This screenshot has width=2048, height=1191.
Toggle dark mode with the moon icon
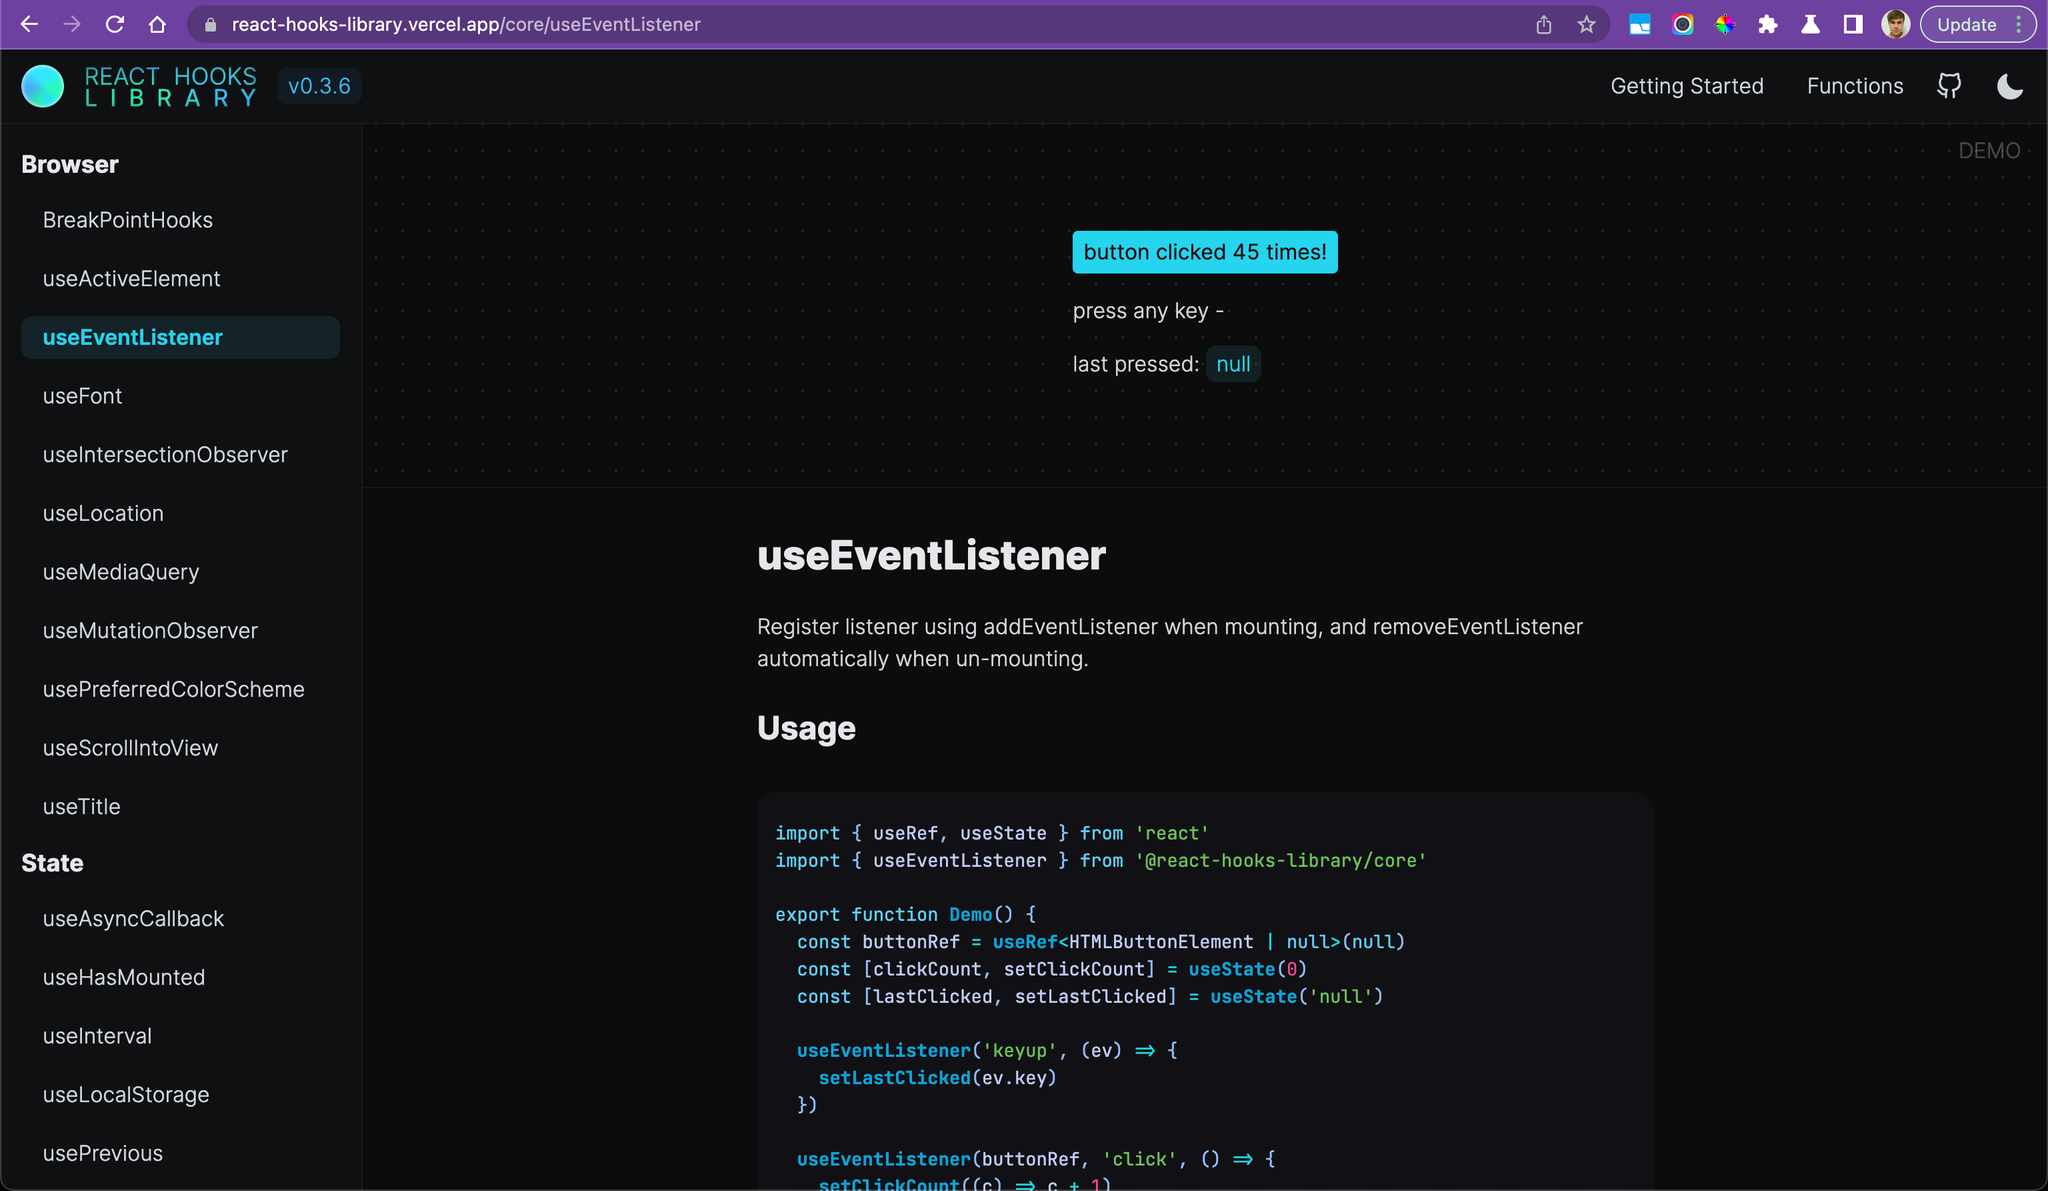(x=2010, y=86)
